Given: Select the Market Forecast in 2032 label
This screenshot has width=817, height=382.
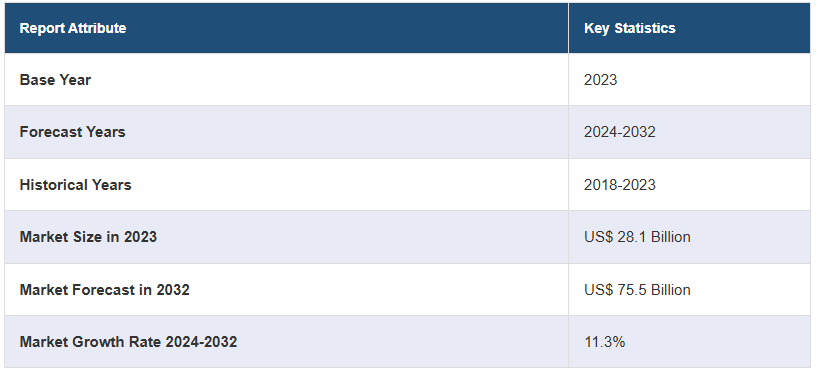Looking at the screenshot, I should 105,290.
